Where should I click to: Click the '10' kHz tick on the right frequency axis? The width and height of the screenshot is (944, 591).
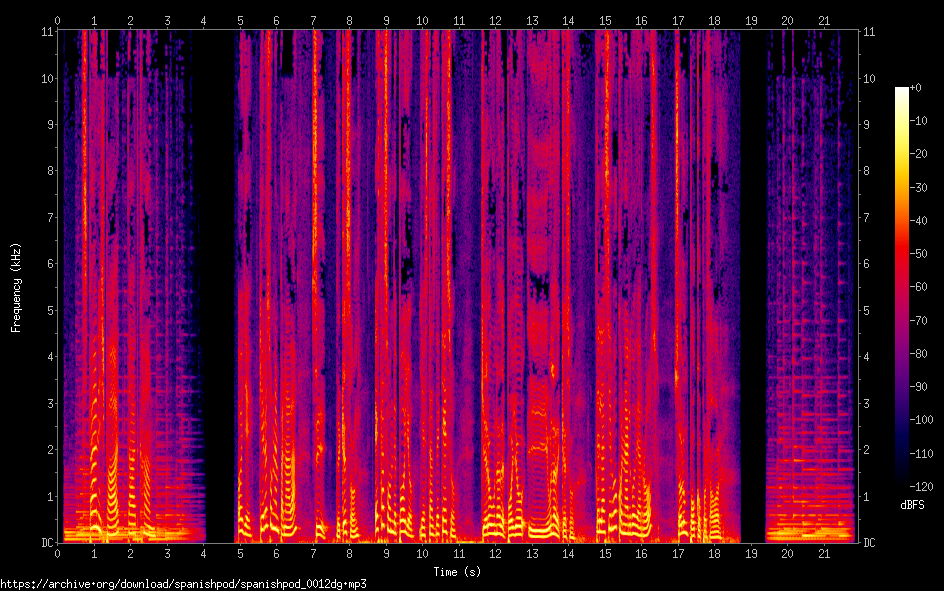[x=869, y=78]
